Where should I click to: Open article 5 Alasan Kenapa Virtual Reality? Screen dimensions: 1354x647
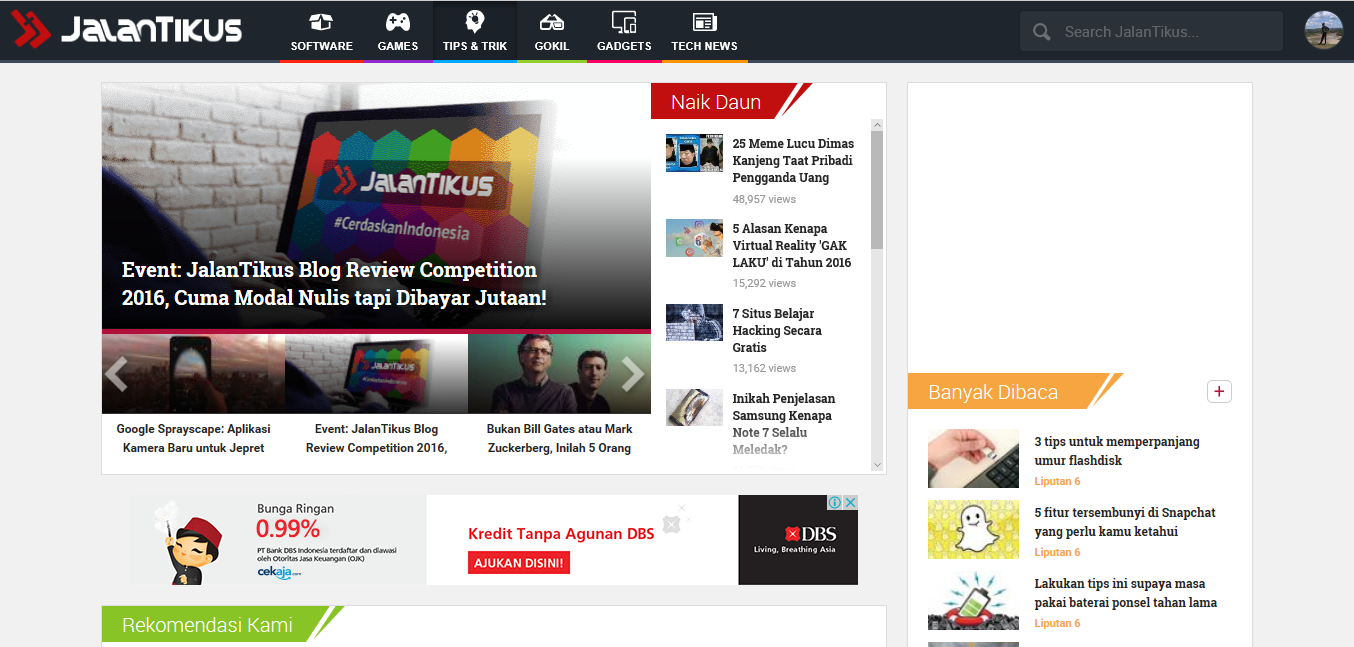(x=792, y=245)
